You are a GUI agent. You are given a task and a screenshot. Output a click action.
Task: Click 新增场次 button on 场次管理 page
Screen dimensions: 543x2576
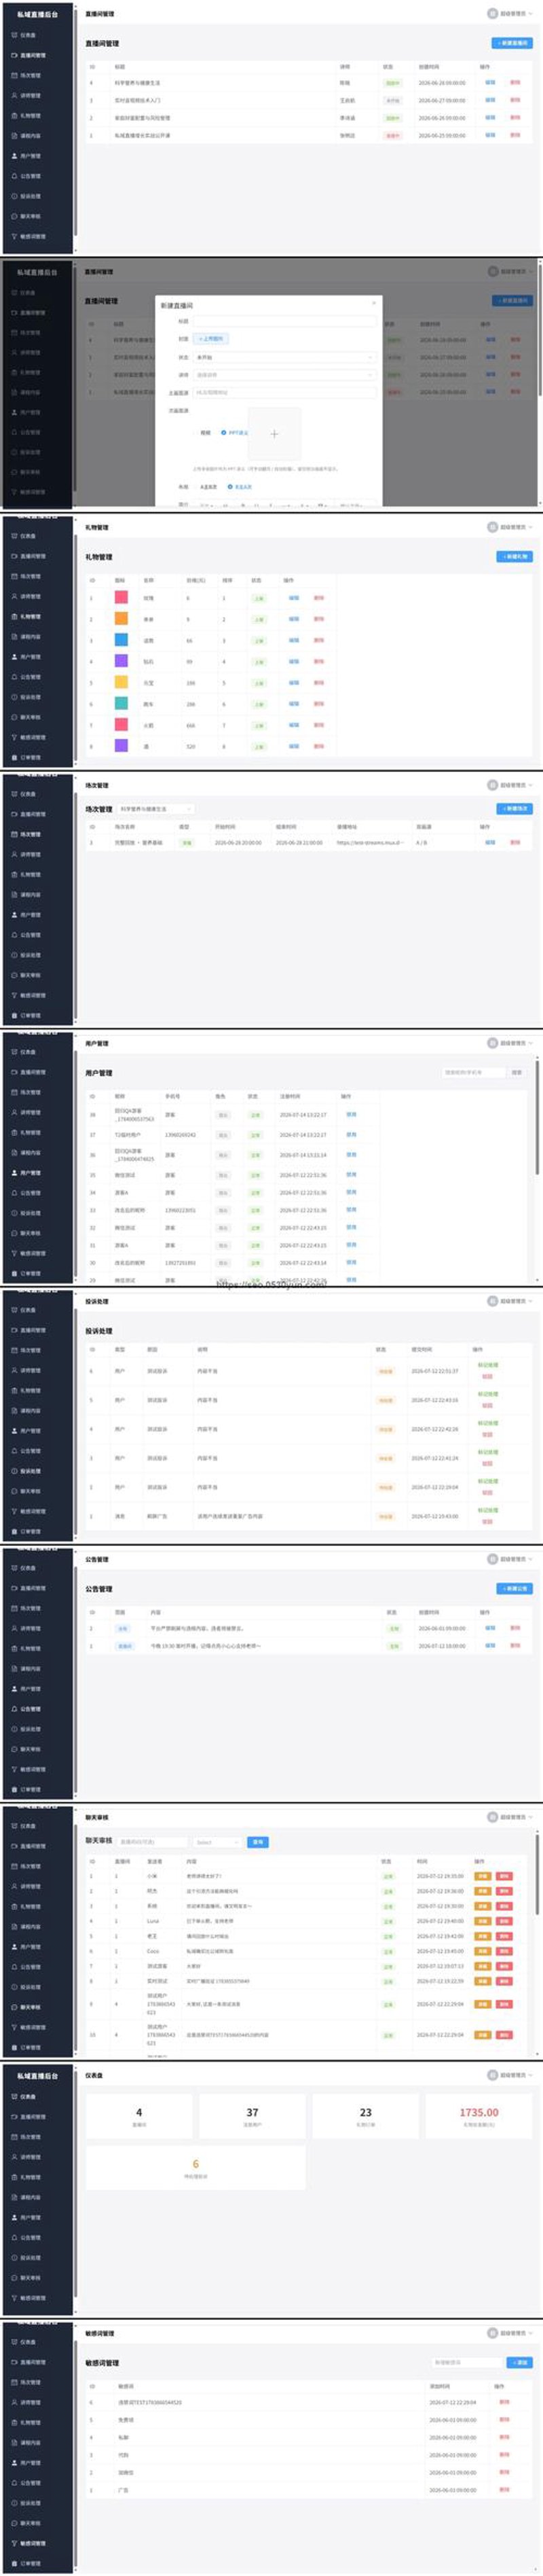(514, 808)
